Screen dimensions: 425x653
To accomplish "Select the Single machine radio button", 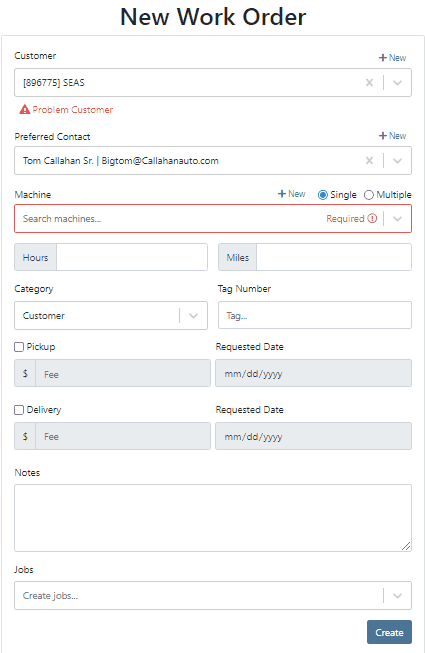I will [x=323, y=195].
